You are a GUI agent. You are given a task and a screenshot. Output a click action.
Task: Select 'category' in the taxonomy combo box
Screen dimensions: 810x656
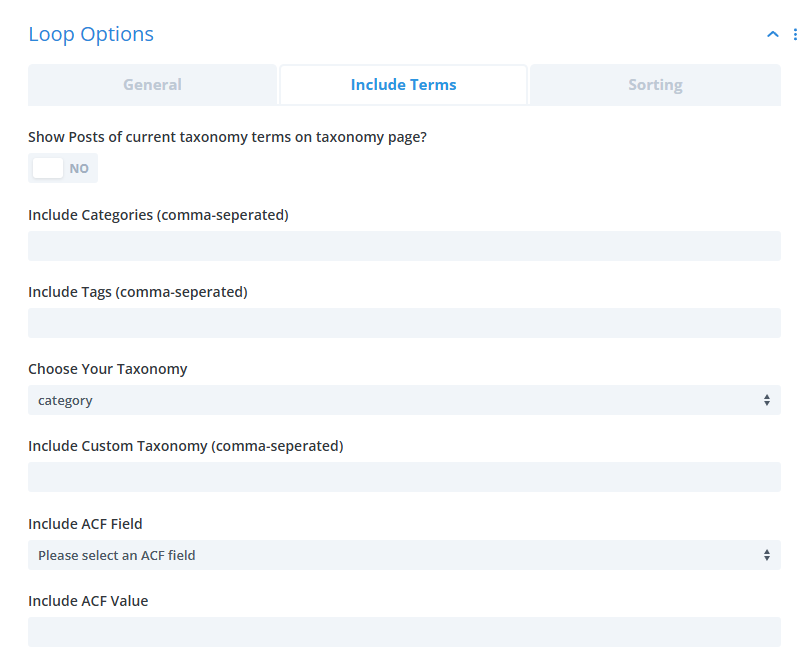(x=404, y=400)
